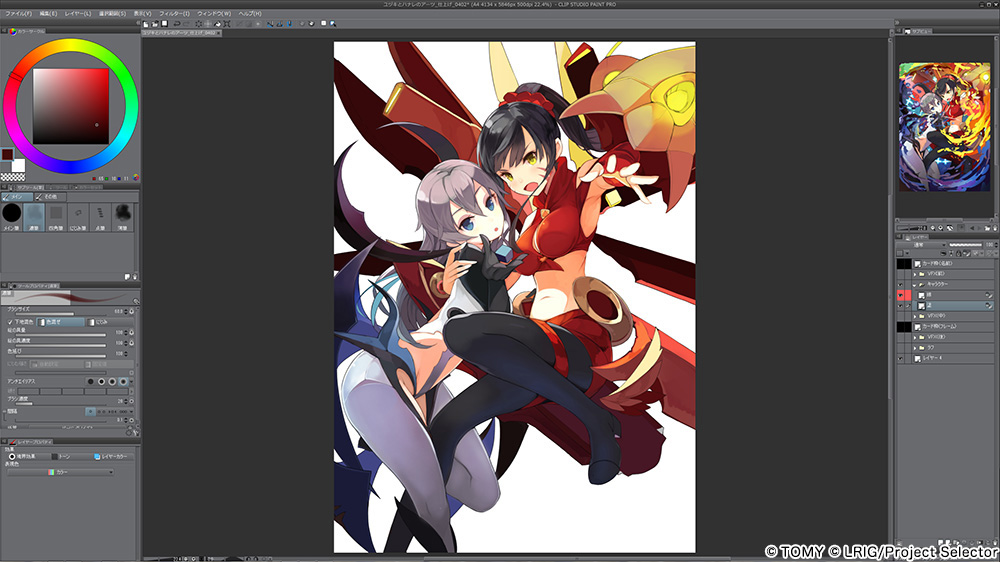Click the Fill bucket toolbar icon
The height and width of the screenshot is (562, 1000).
tap(217, 24)
